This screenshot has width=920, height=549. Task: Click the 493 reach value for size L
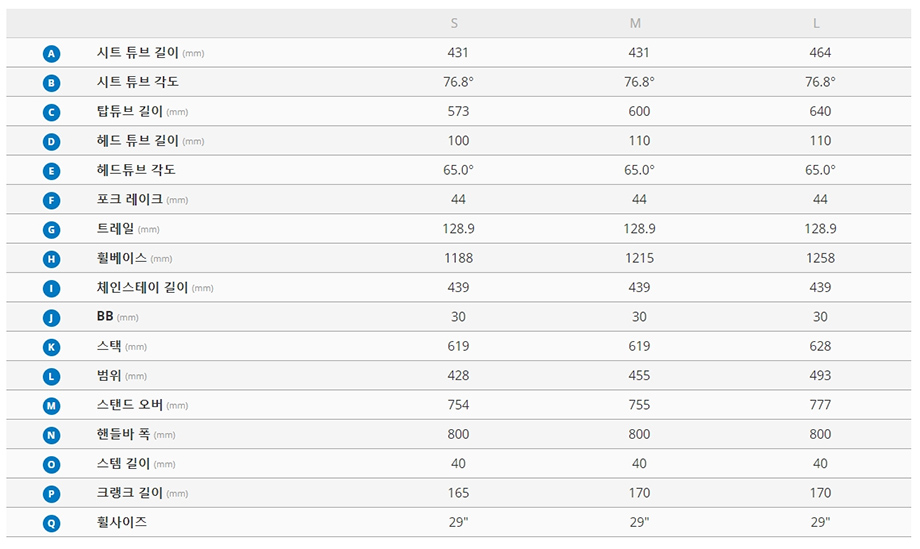pyautogui.click(x=819, y=376)
